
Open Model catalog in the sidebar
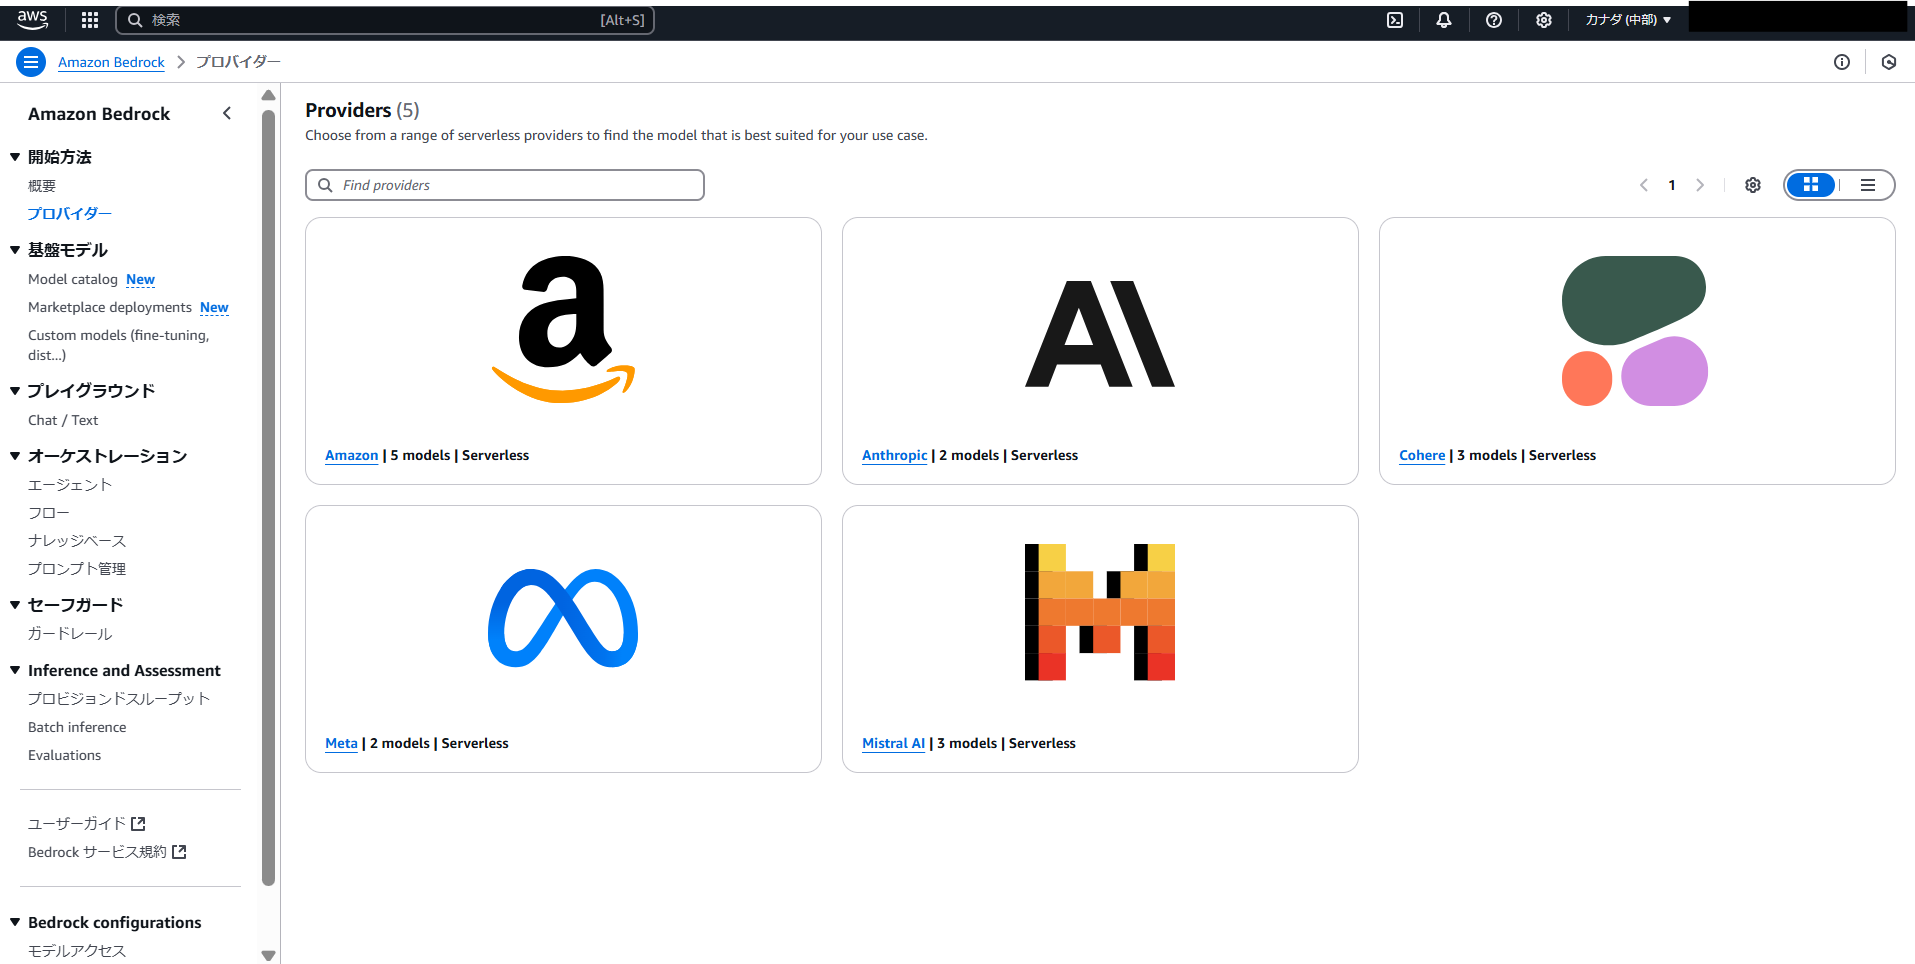tap(73, 279)
